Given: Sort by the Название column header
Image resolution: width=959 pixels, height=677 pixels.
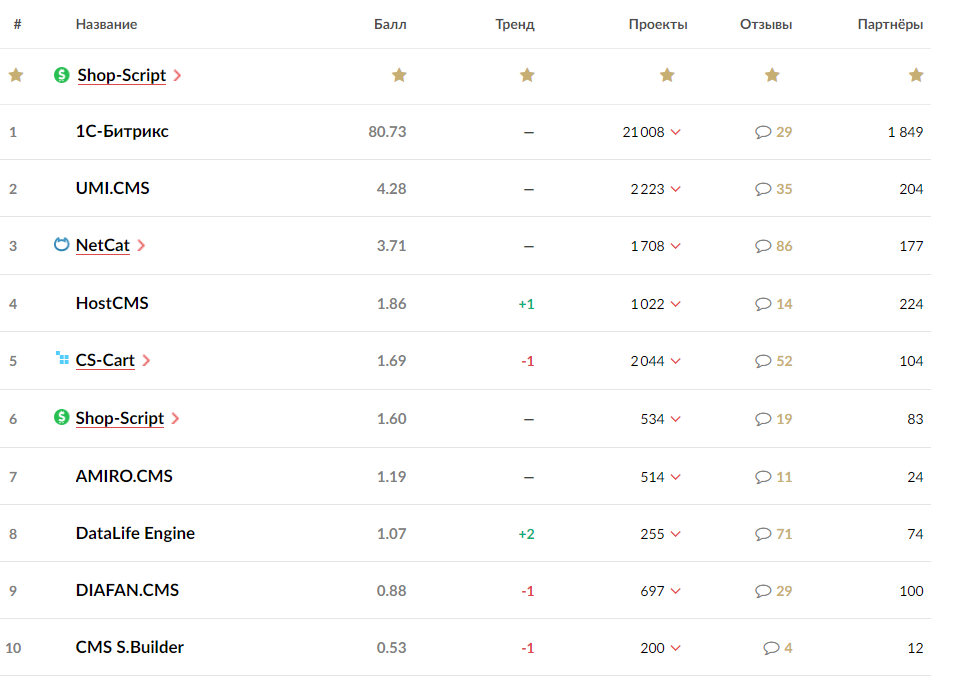Looking at the screenshot, I should tap(106, 24).
